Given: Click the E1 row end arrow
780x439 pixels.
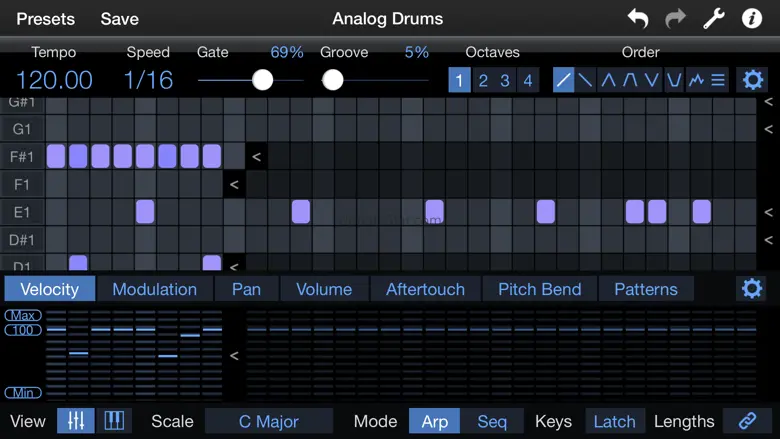Looking at the screenshot, I should click(769, 212).
